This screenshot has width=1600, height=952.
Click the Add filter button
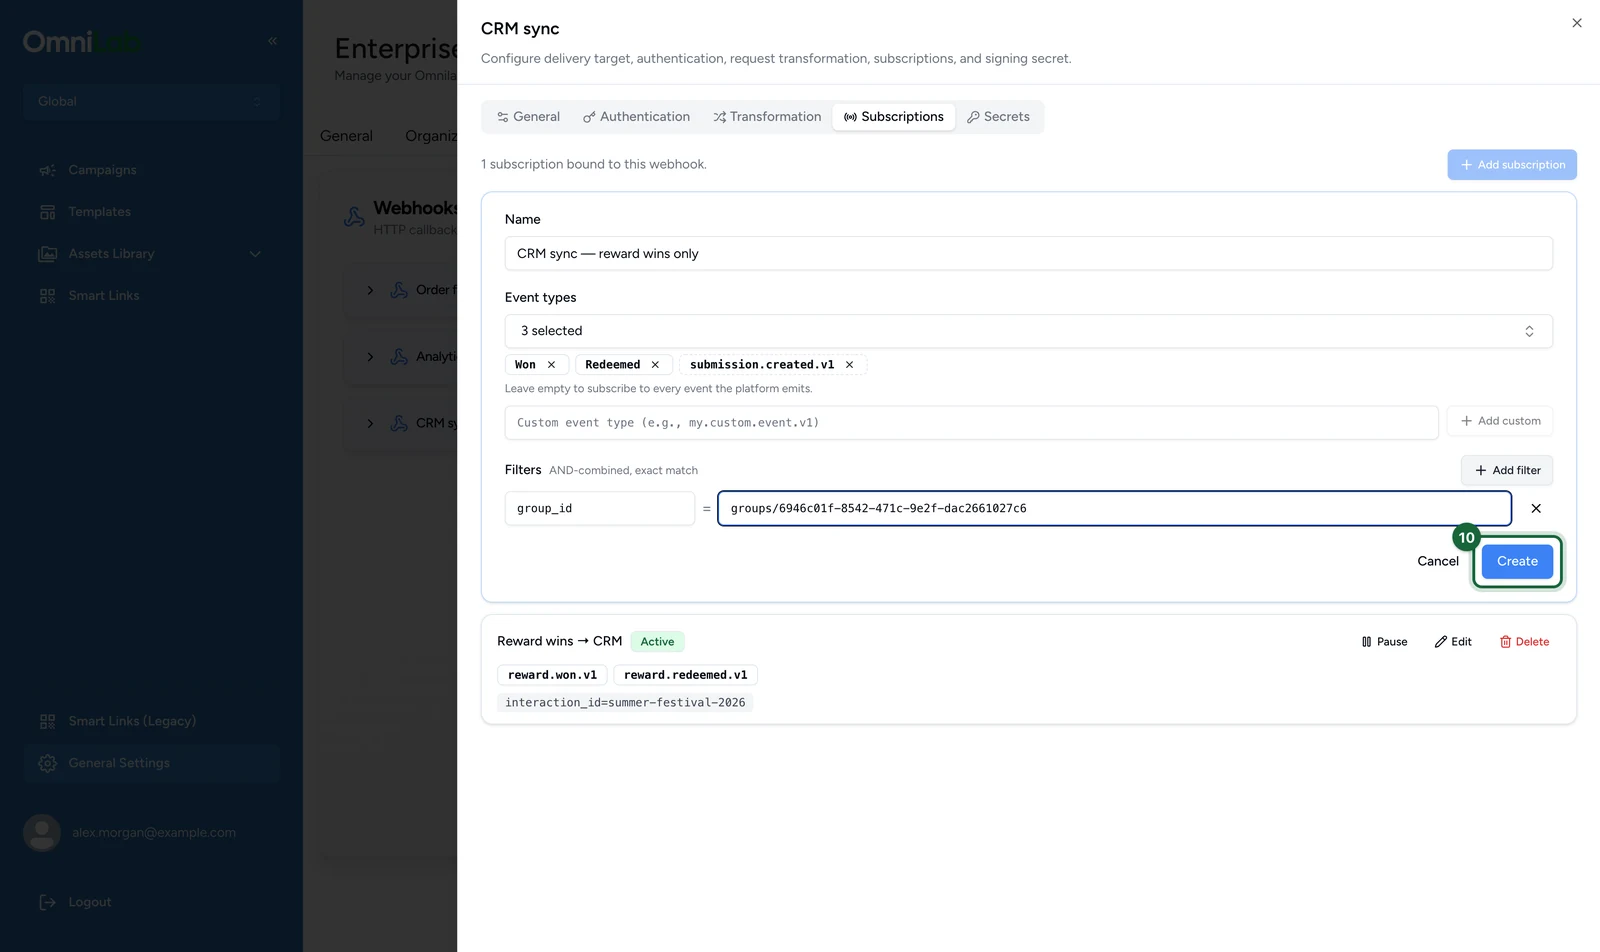tap(1507, 470)
